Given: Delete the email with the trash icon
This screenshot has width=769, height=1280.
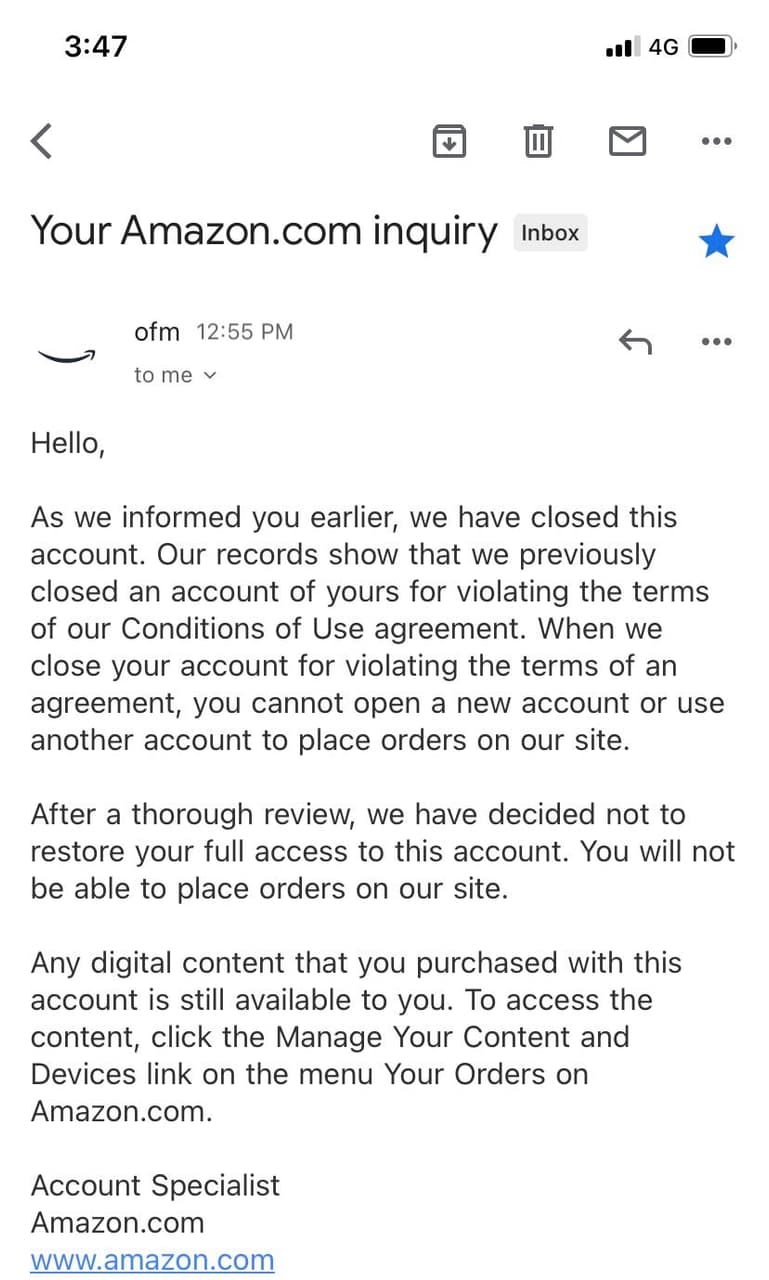Looking at the screenshot, I should pos(538,141).
